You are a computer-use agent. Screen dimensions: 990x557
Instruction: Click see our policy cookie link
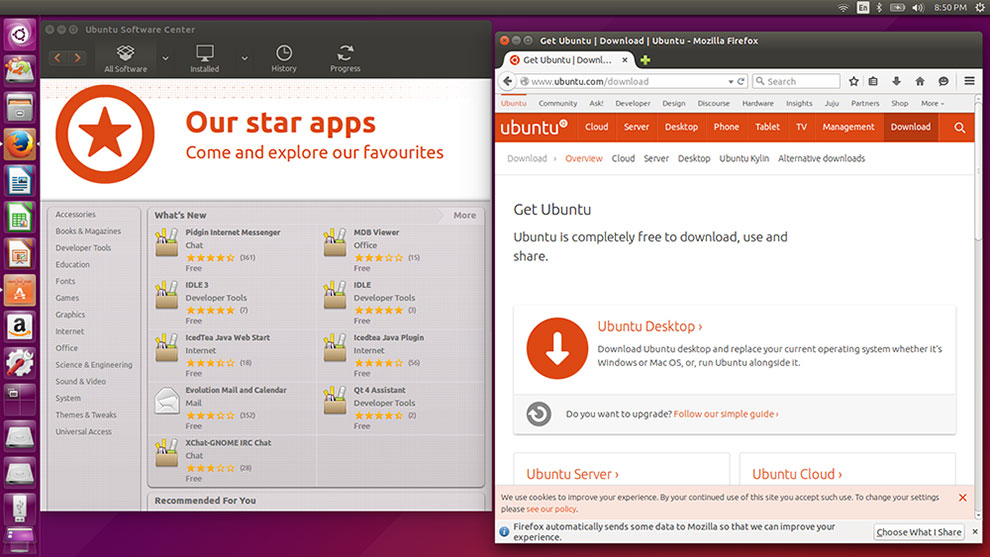click(x=551, y=509)
